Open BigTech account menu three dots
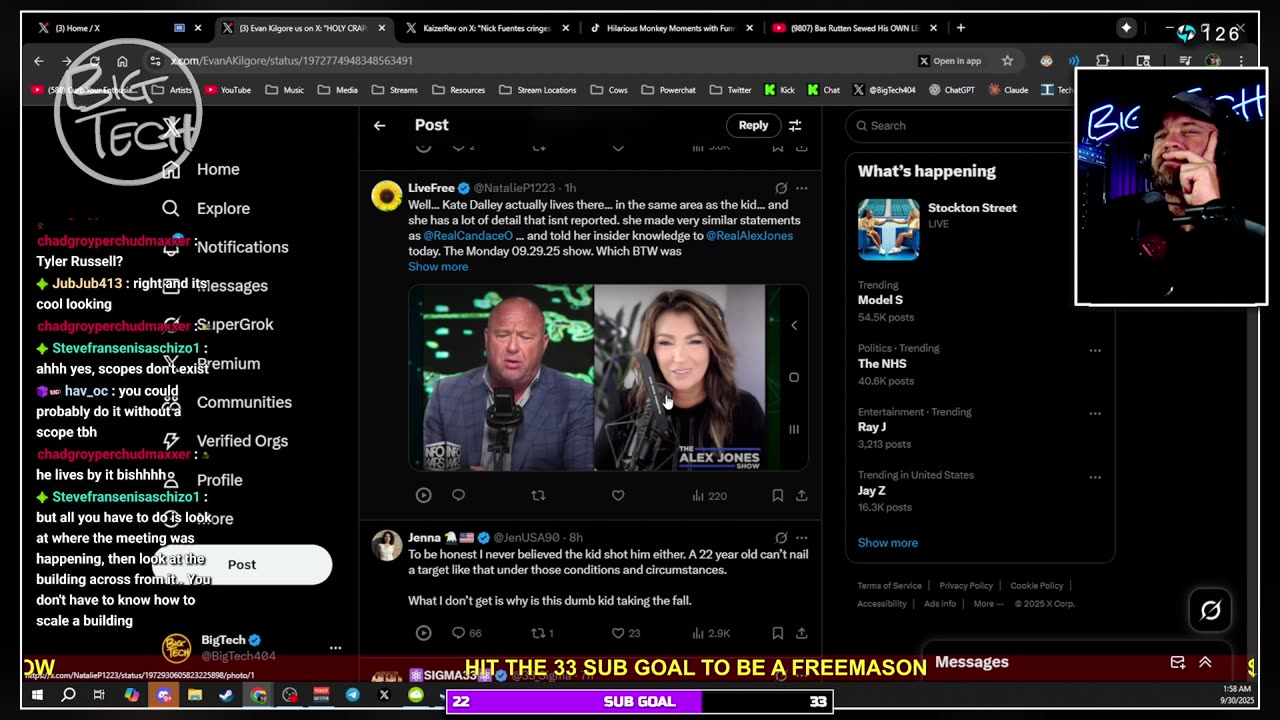 335,648
